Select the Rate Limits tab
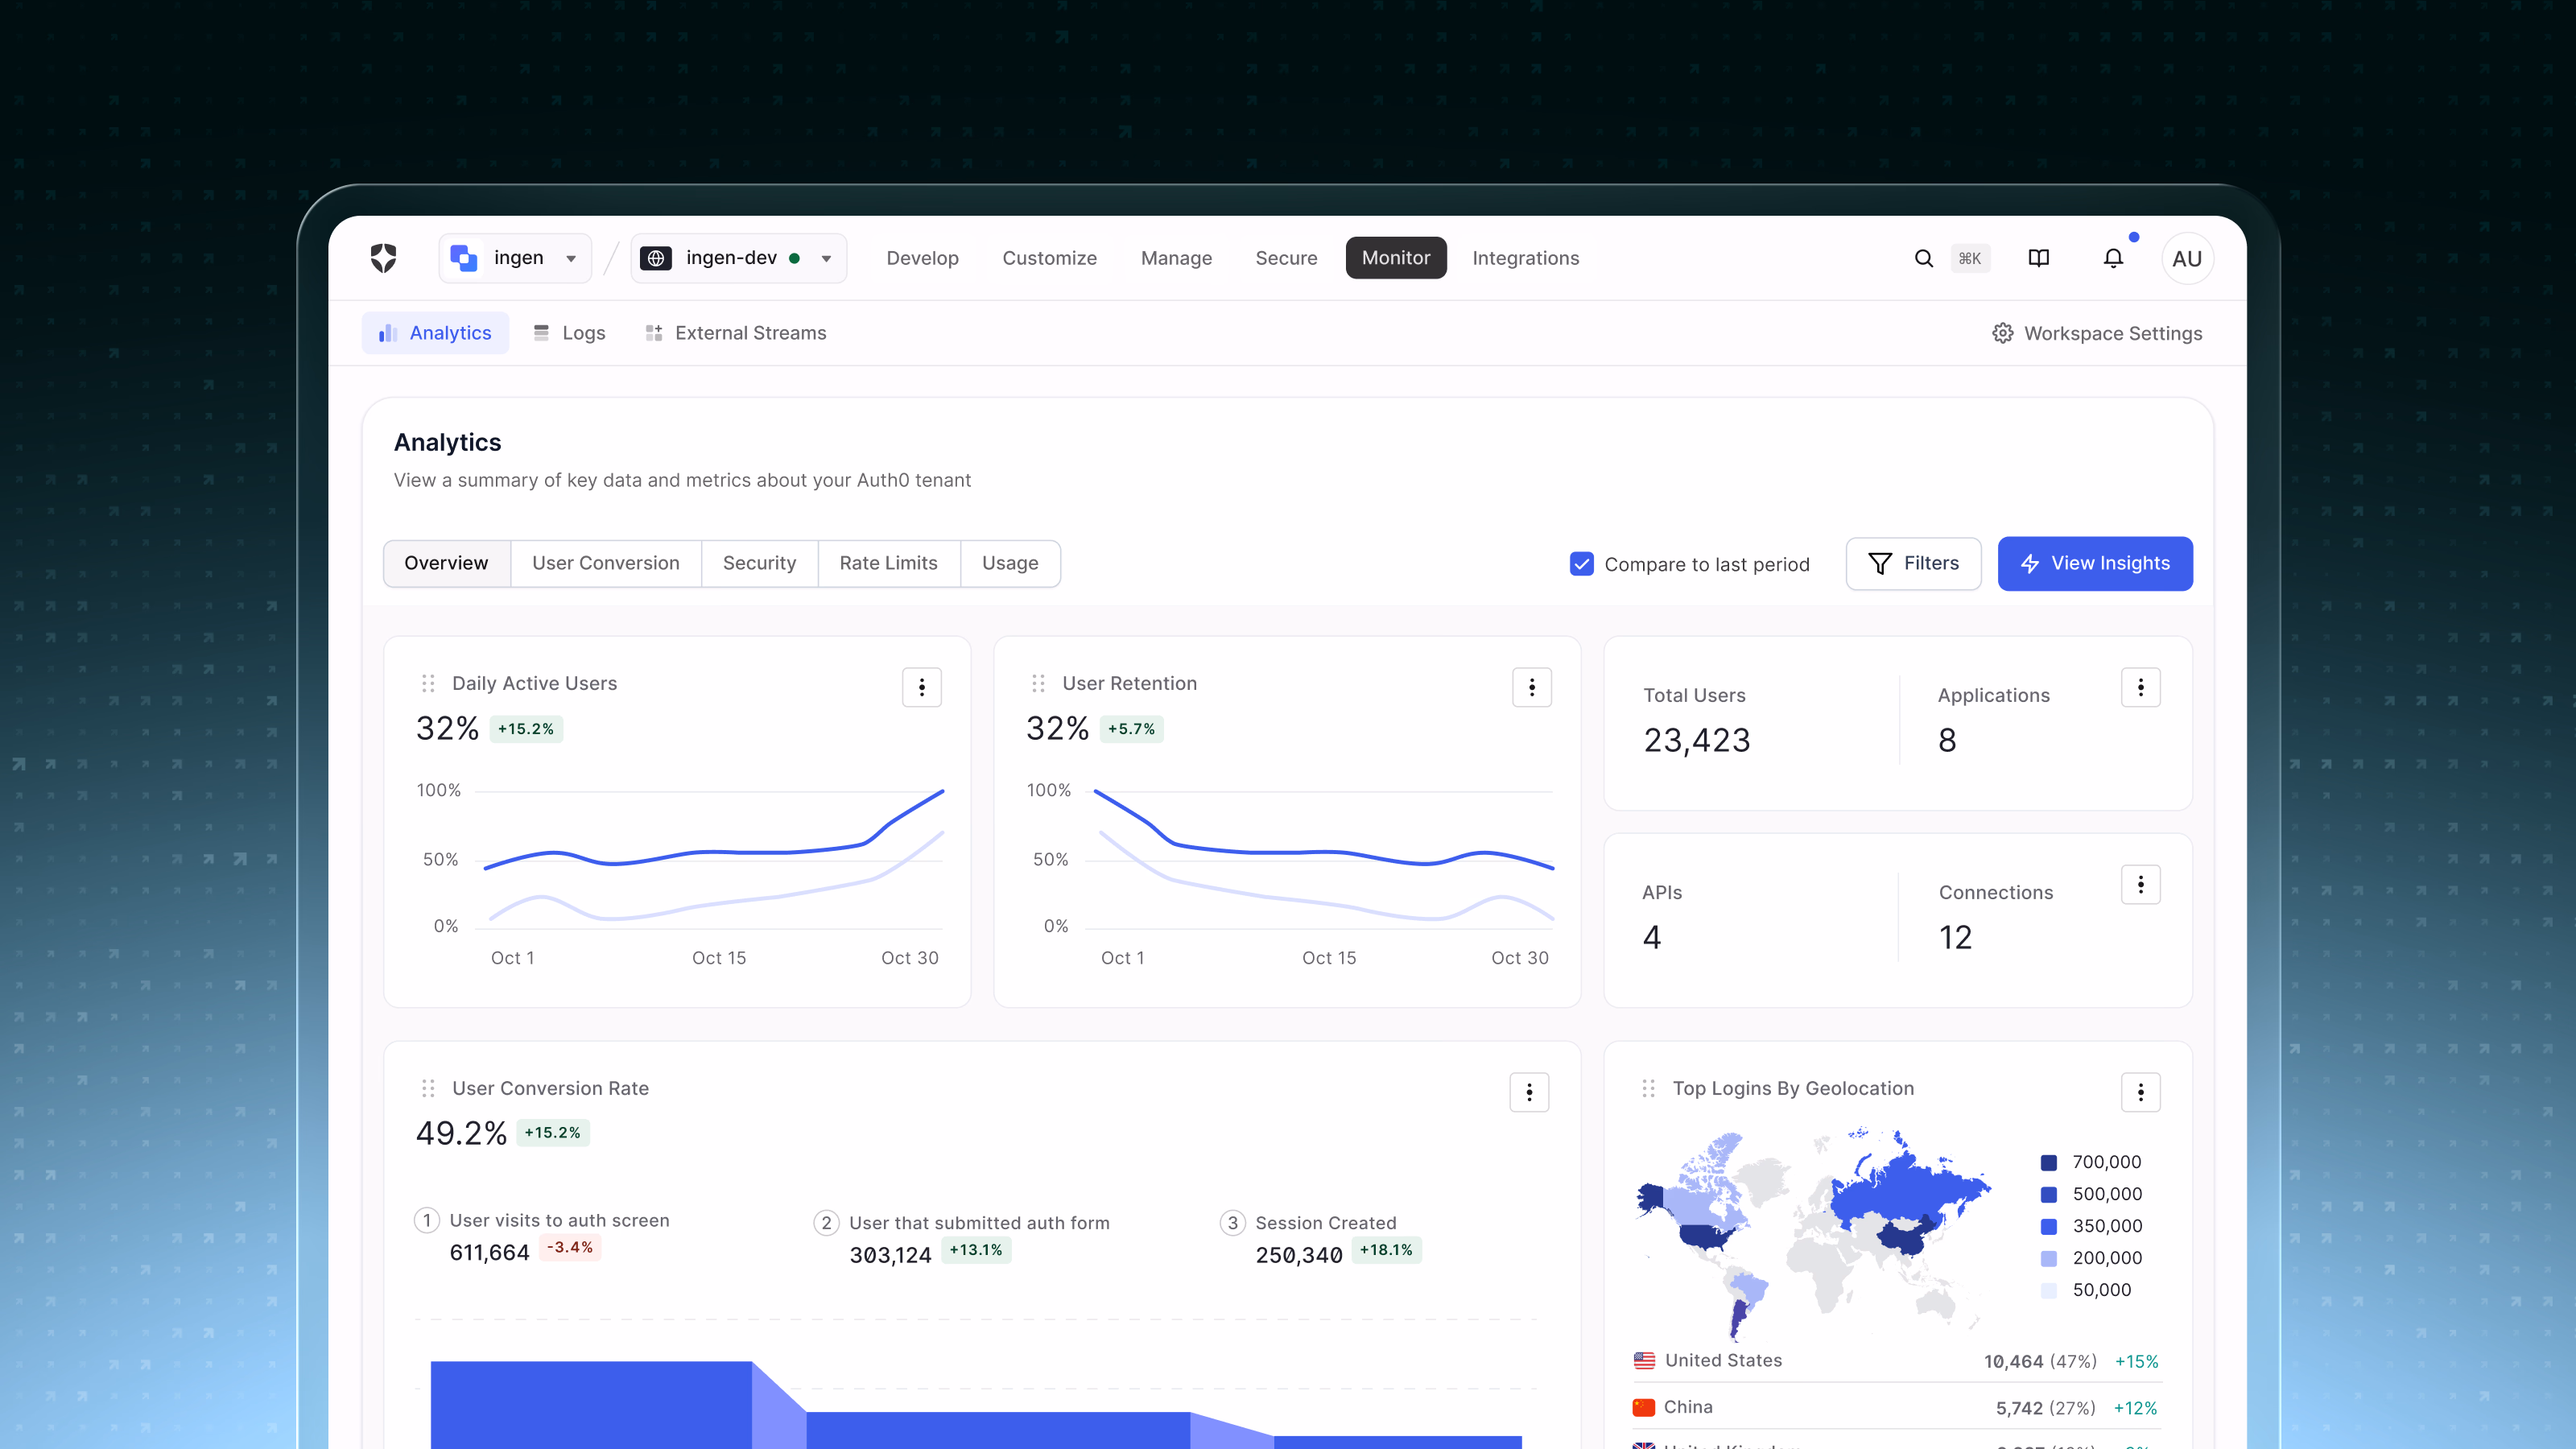The width and height of the screenshot is (2576, 1449). point(888,563)
